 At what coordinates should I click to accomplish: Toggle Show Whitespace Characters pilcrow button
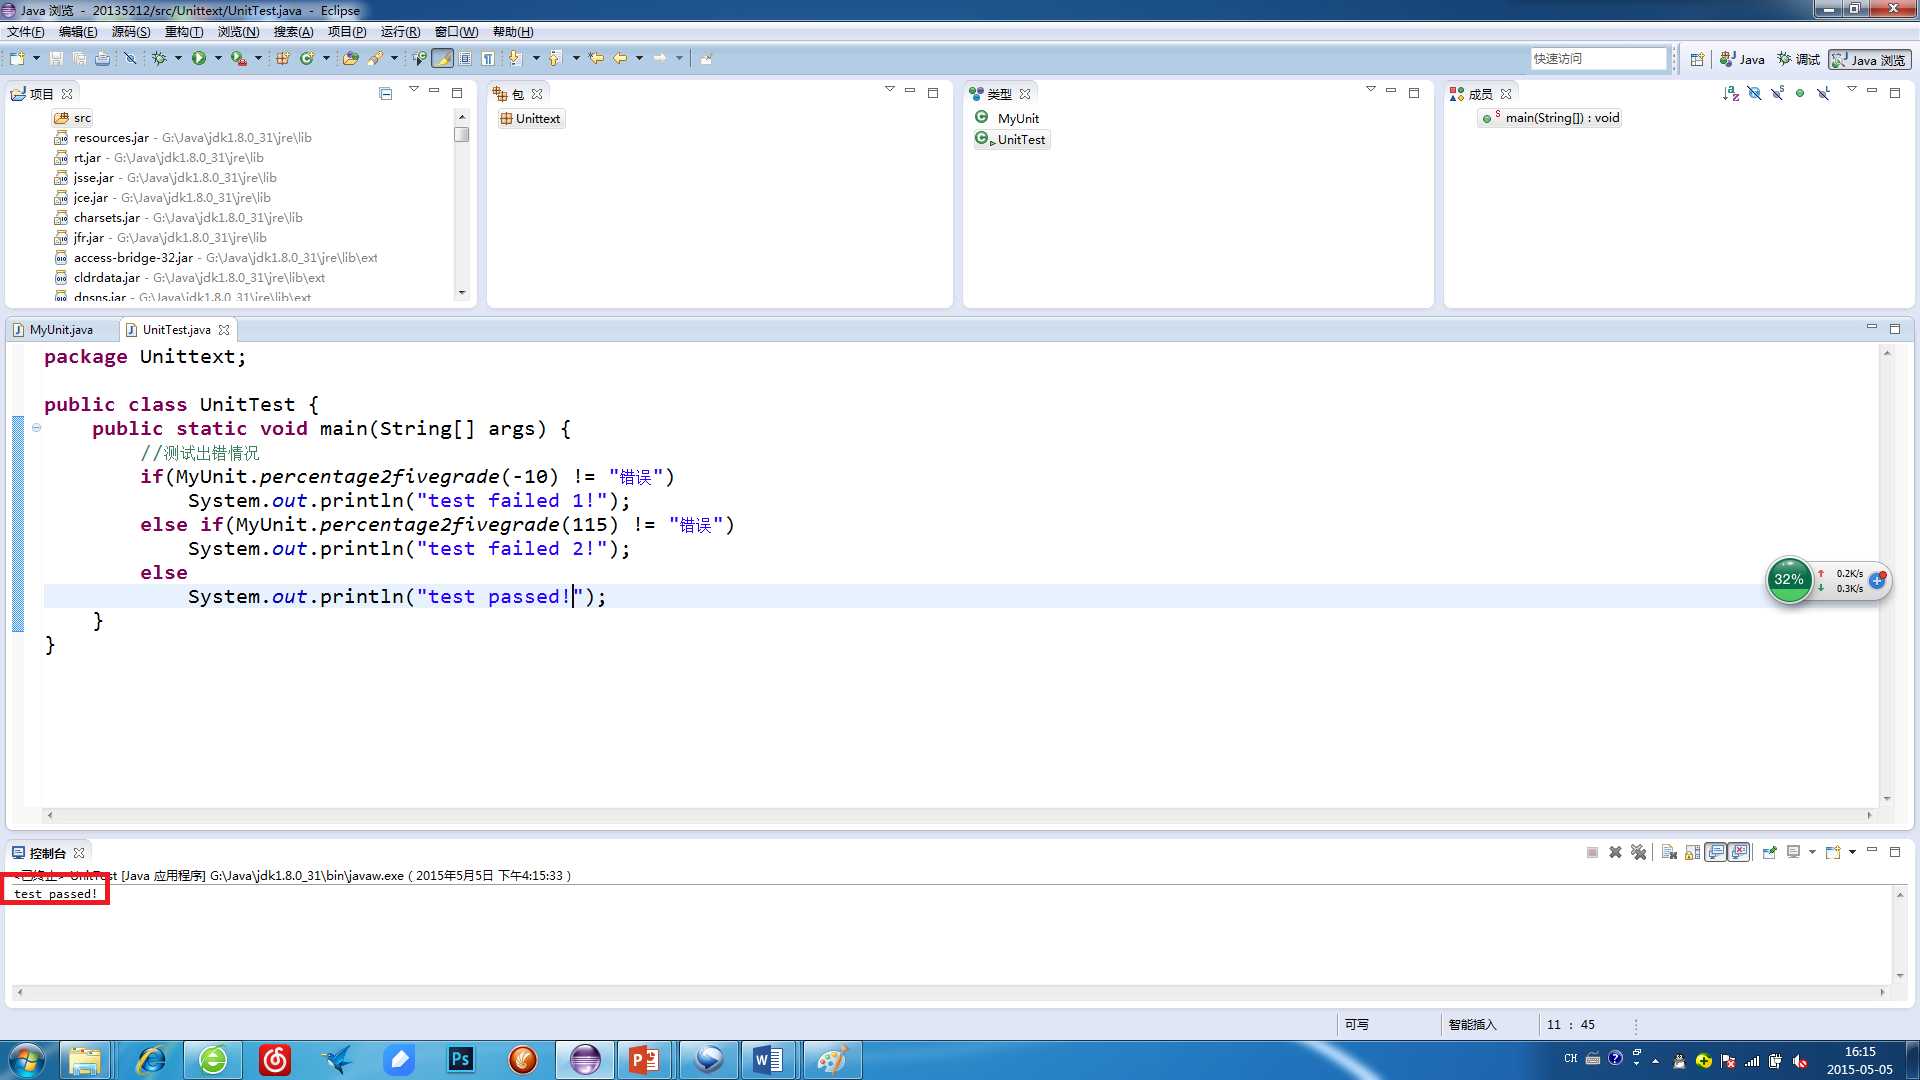(x=488, y=58)
